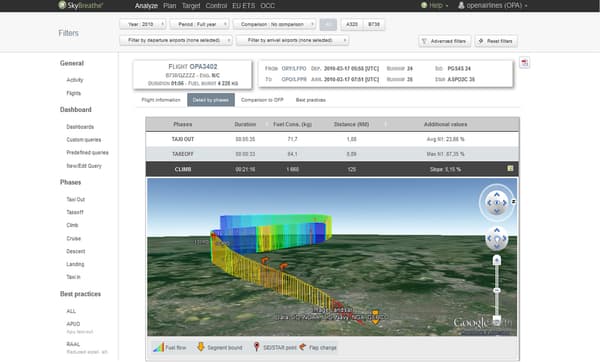This screenshot has width=600, height=362.
Task: Click the Reset filters button
Action: tap(496, 41)
